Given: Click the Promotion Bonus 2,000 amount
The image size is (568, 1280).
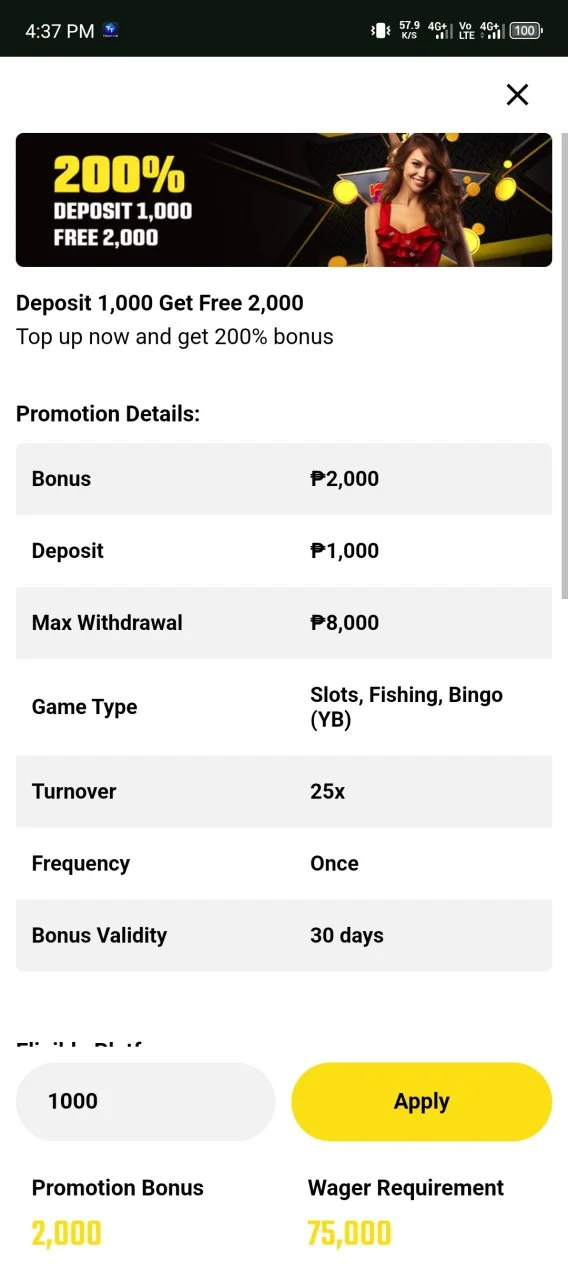Looking at the screenshot, I should [67, 1233].
